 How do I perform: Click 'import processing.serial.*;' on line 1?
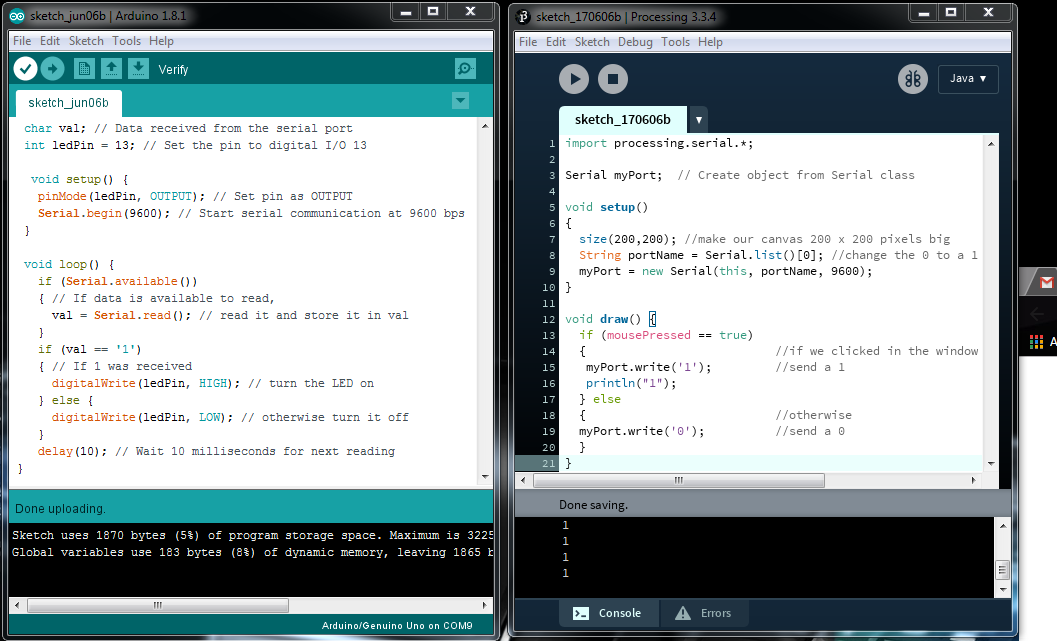659,144
